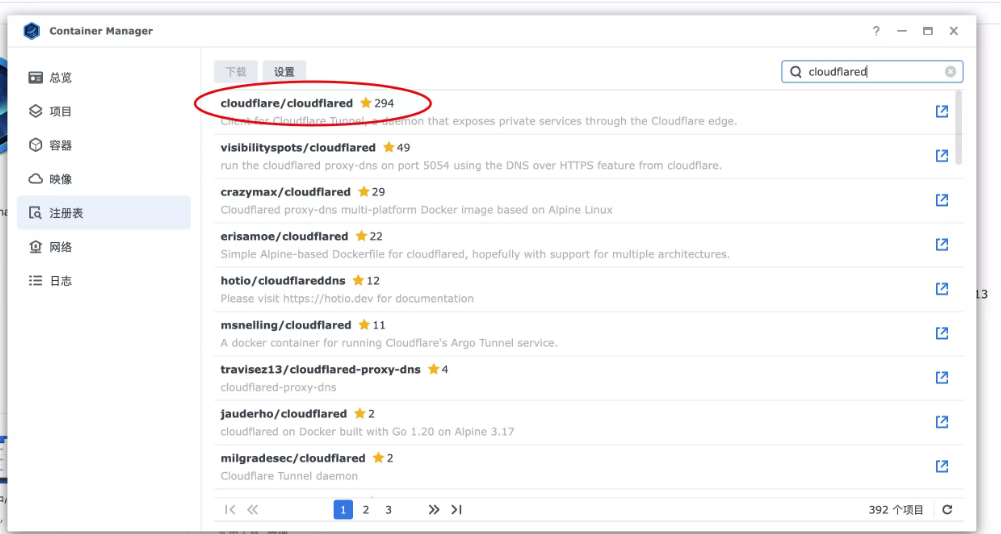Open the 网络 network section
Screen dimensions: 1001x534
[x=104, y=247]
